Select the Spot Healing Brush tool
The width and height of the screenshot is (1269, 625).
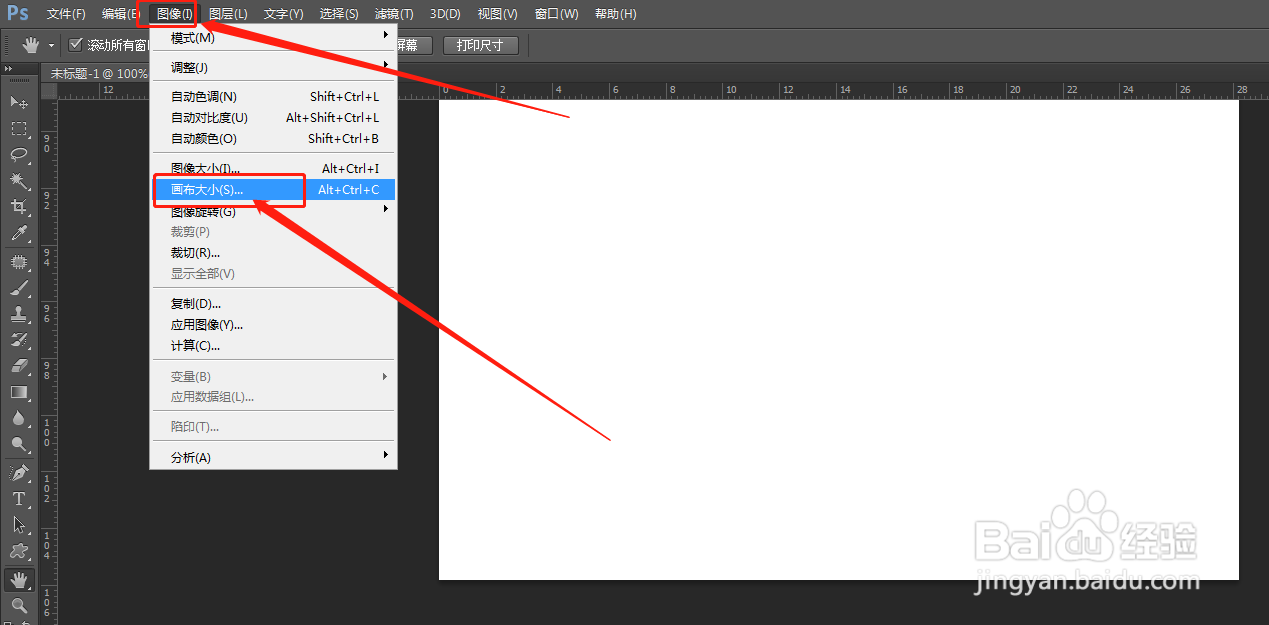tap(19, 262)
